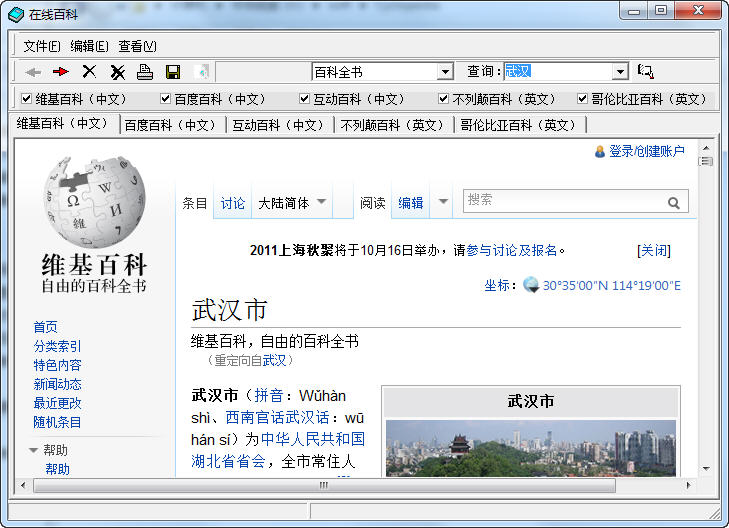Image resolution: width=729 pixels, height=528 pixels.
Task: Click the 登录/创建账户 link
Action: [x=646, y=151]
